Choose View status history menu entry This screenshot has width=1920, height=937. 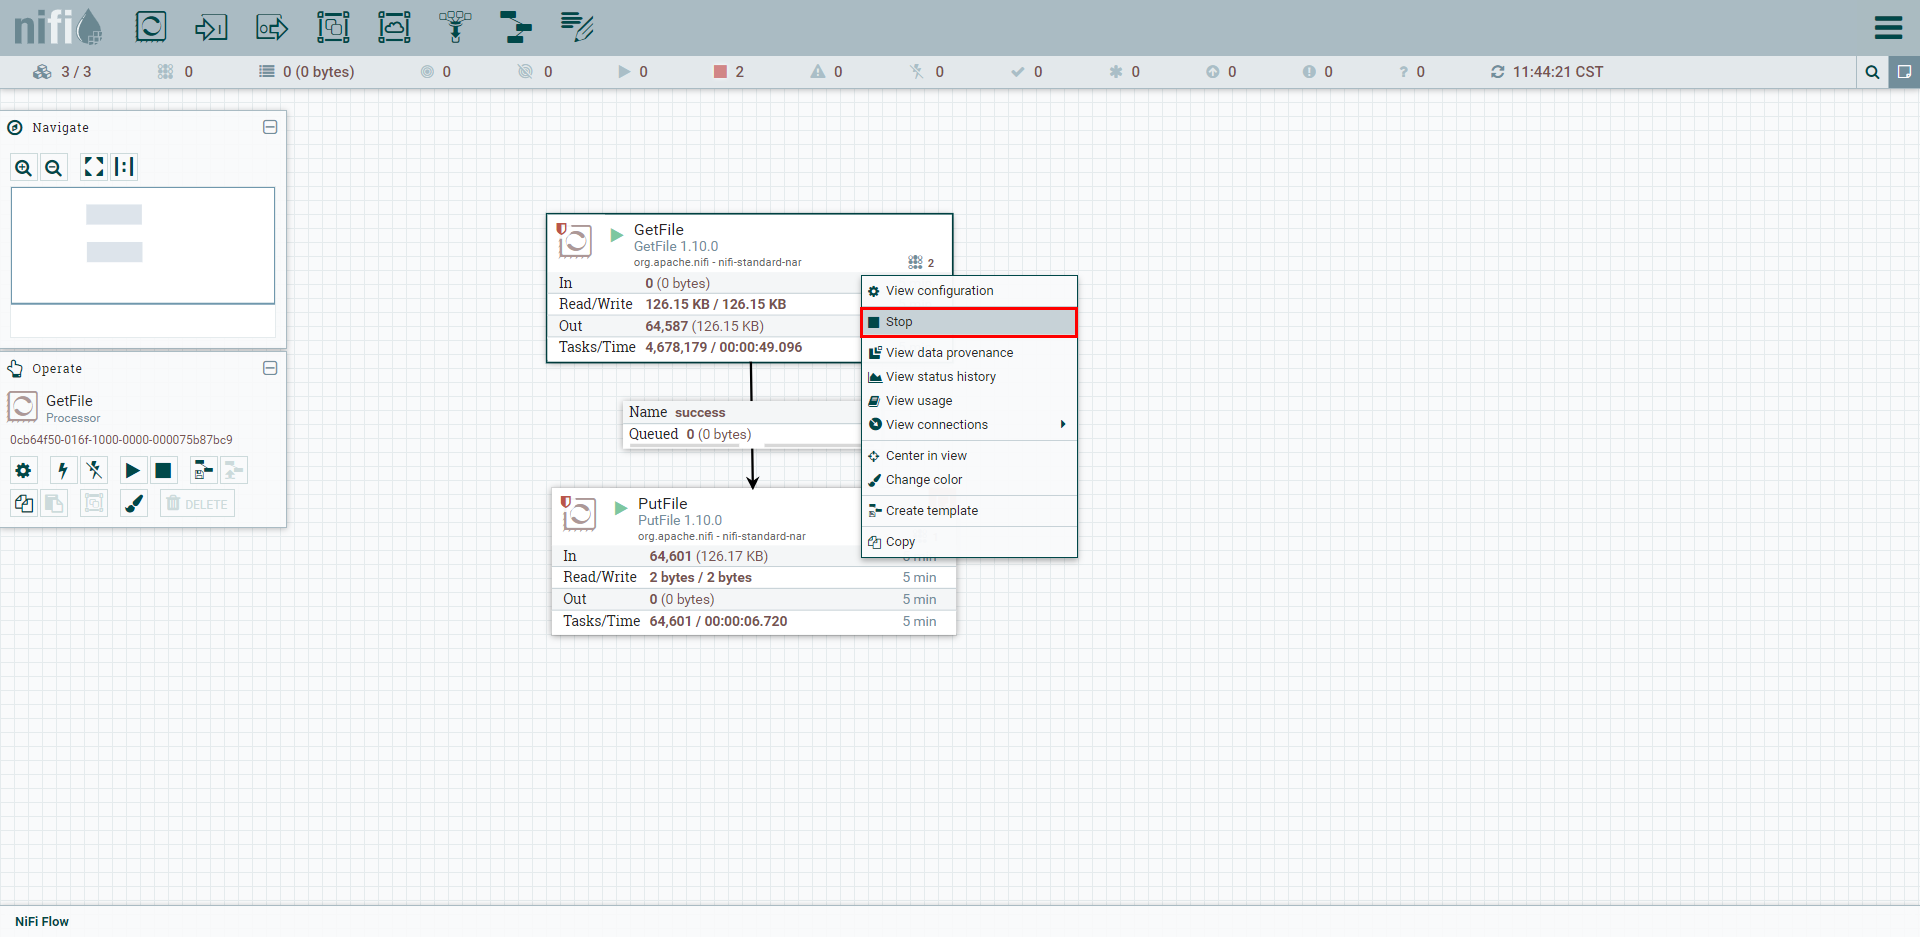pyautogui.click(x=969, y=377)
